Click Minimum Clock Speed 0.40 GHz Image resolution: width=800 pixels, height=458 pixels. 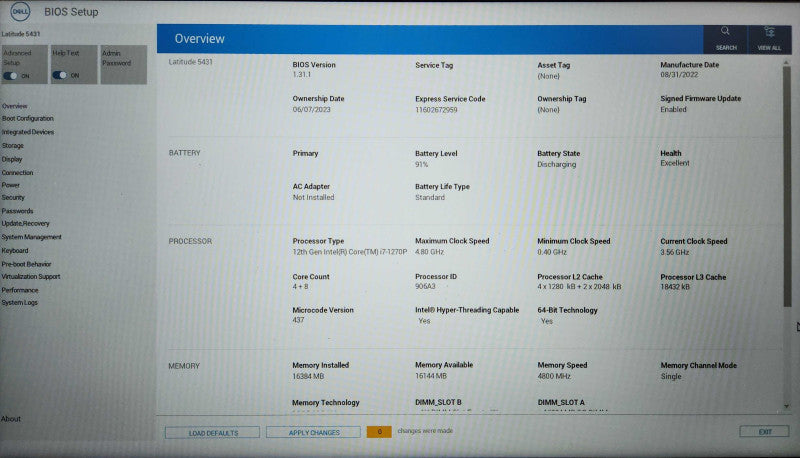pyautogui.click(x=552, y=252)
